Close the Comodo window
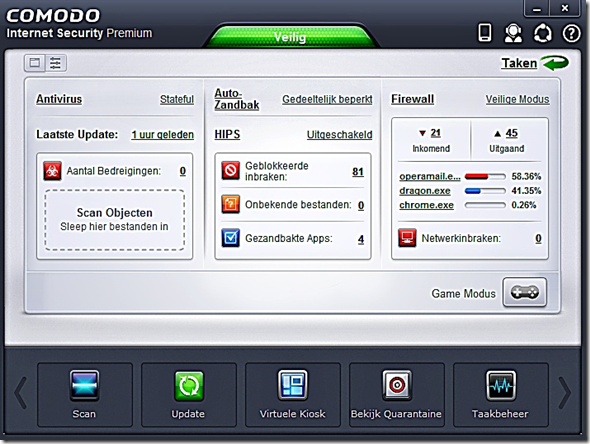 [565, 8]
